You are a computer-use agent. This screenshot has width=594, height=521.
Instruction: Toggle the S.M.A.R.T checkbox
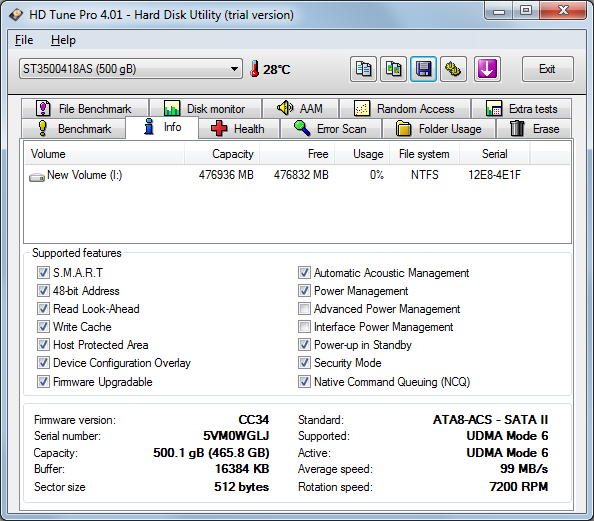point(43,272)
